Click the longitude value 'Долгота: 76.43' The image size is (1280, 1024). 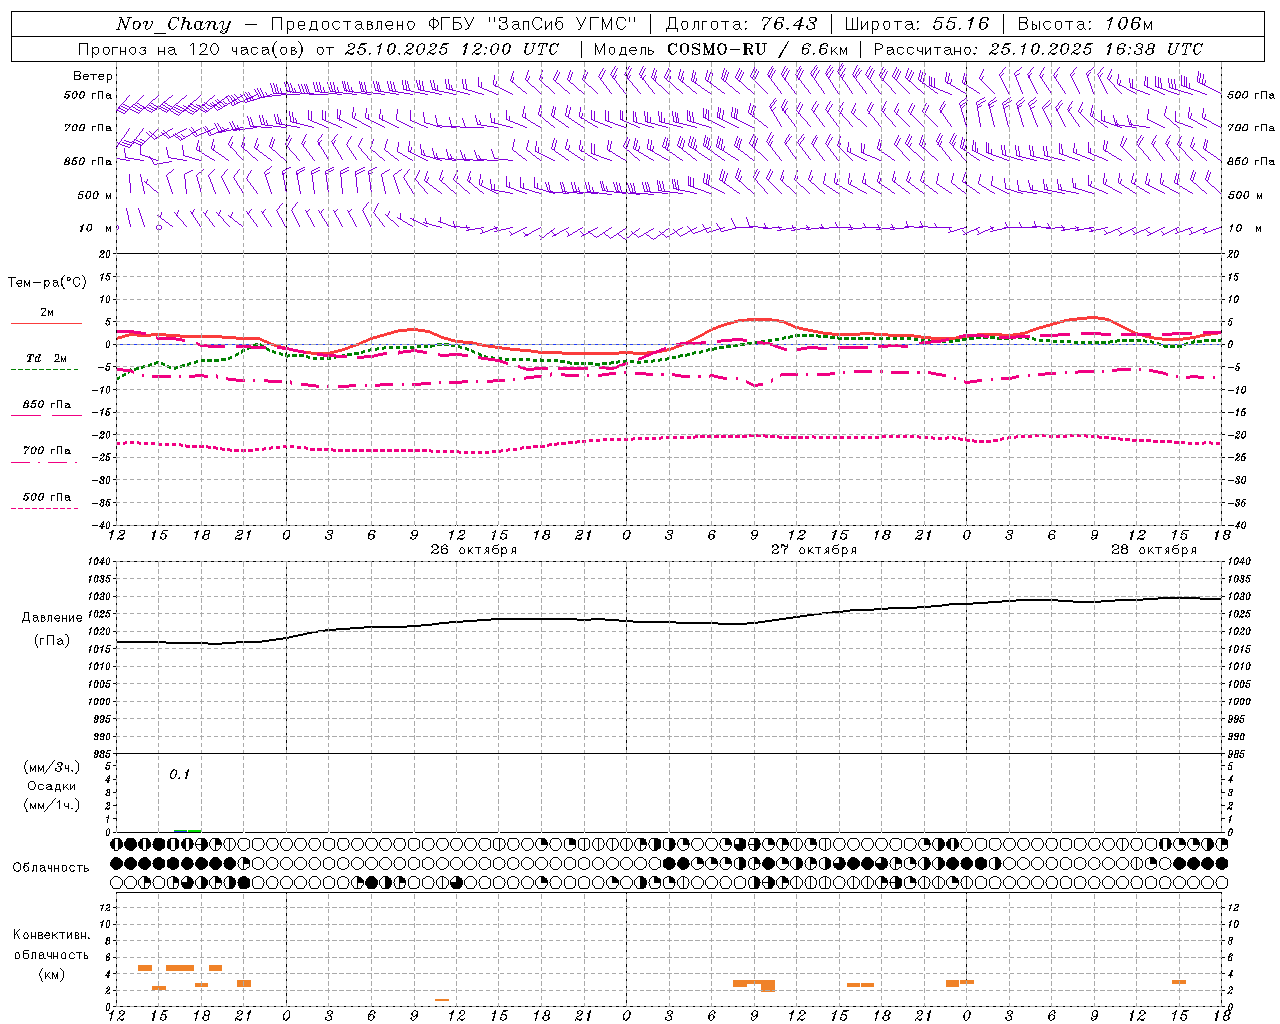[x=741, y=24]
